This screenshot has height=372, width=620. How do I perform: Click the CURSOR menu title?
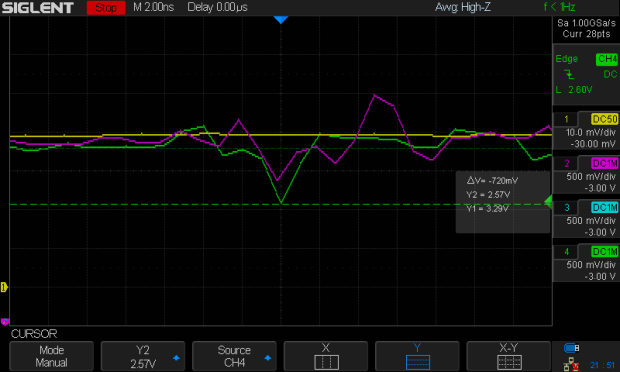[x=34, y=334]
